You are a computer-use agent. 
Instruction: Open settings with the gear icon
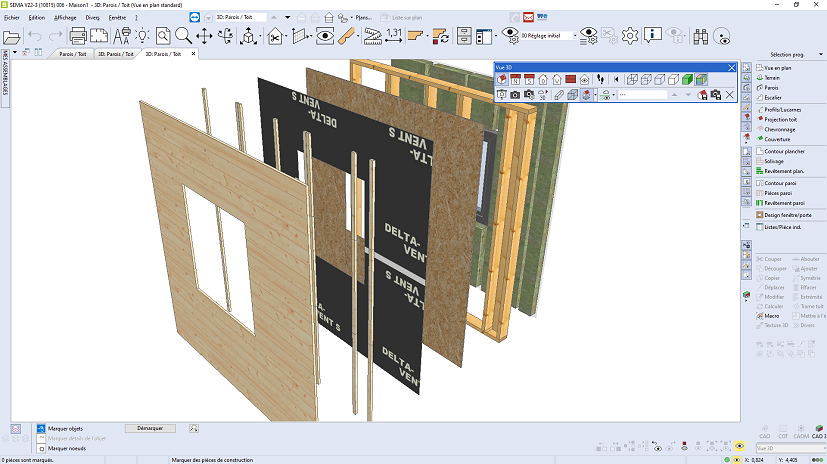[x=629, y=35]
